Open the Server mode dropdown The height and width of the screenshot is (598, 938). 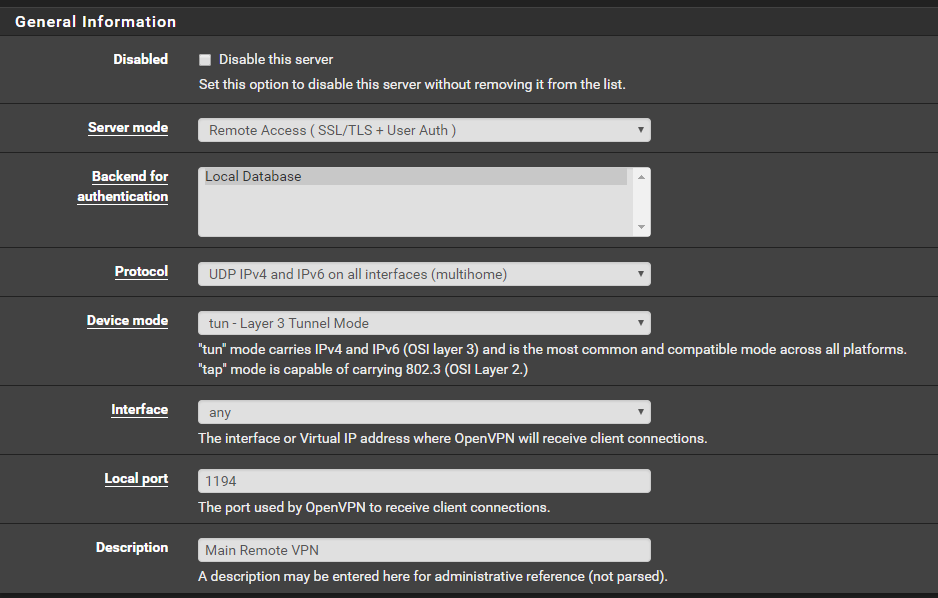coord(424,130)
